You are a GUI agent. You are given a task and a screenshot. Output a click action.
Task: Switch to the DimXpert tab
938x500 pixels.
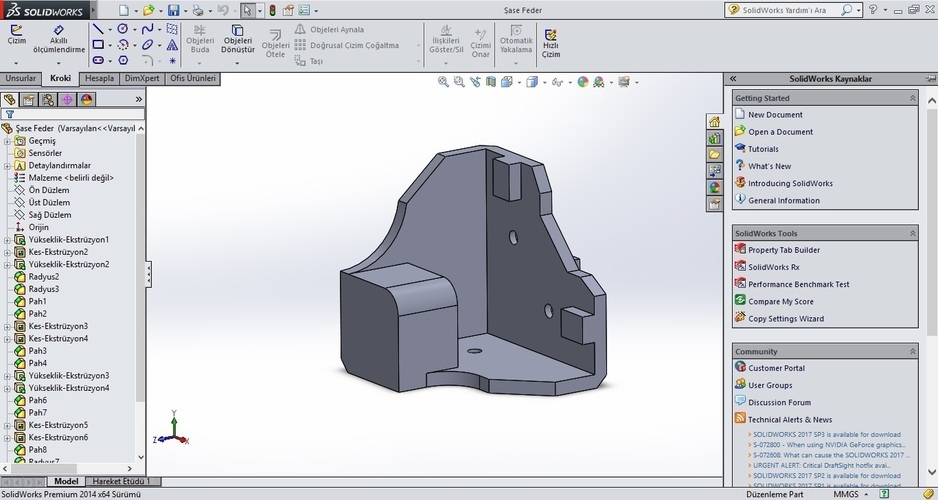pyautogui.click(x=142, y=78)
